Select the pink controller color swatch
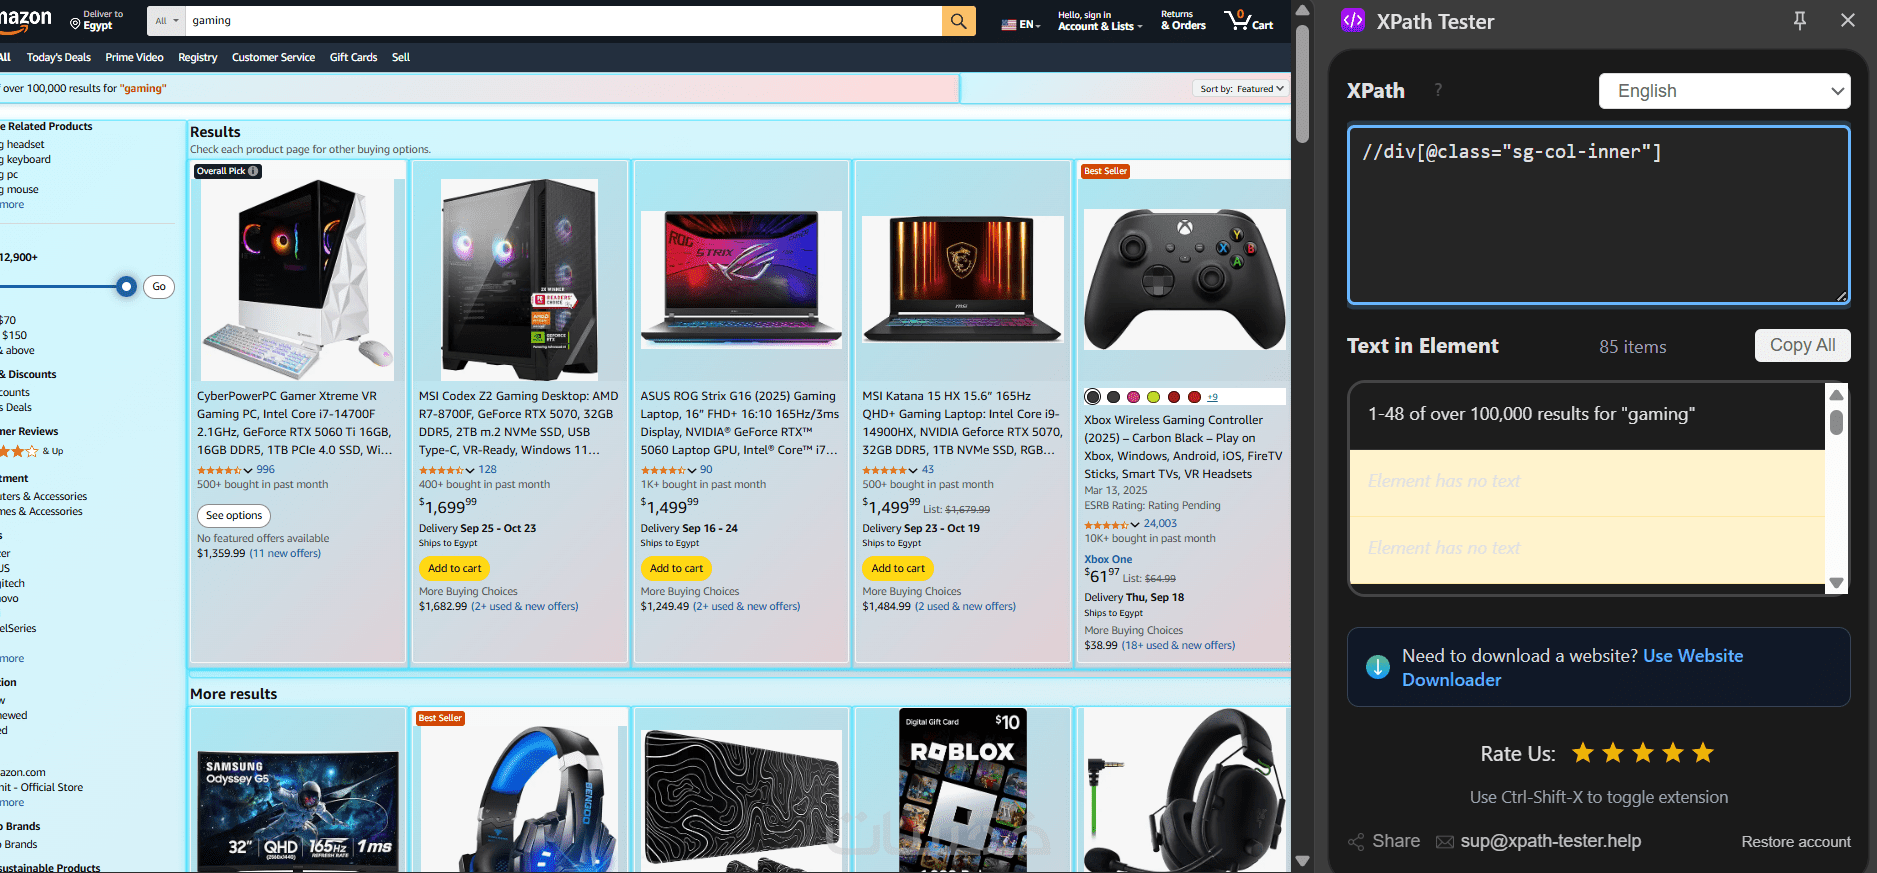 pos(1133,397)
